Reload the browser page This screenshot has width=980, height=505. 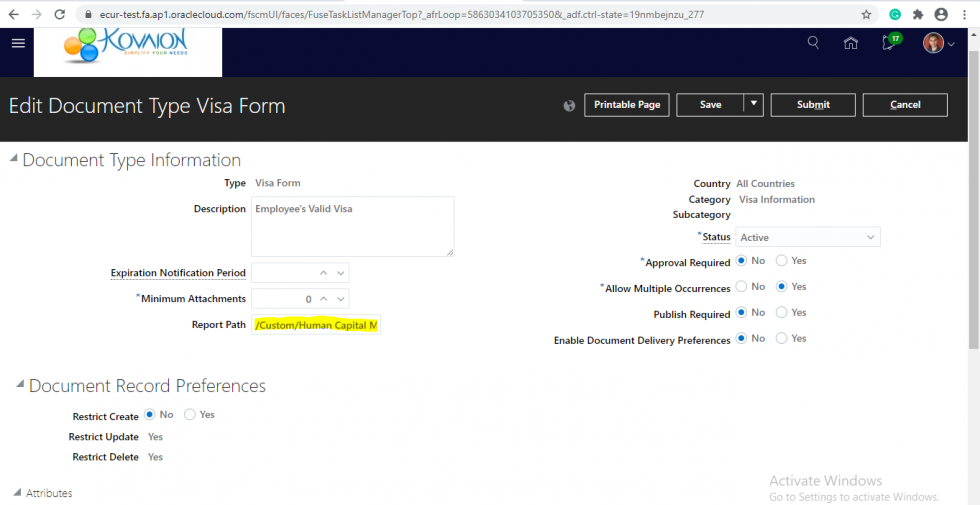tap(59, 14)
